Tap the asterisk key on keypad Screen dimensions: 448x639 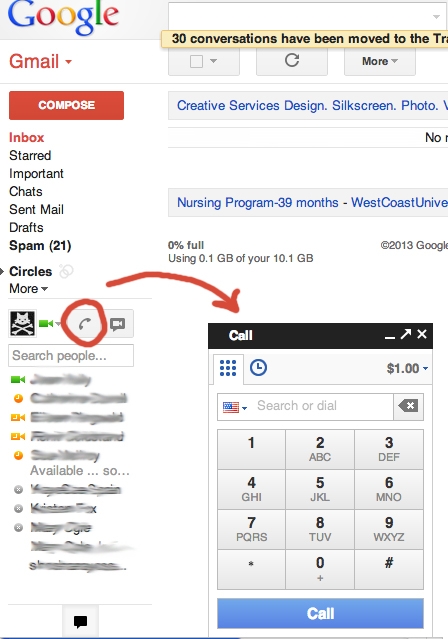click(252, 569)
